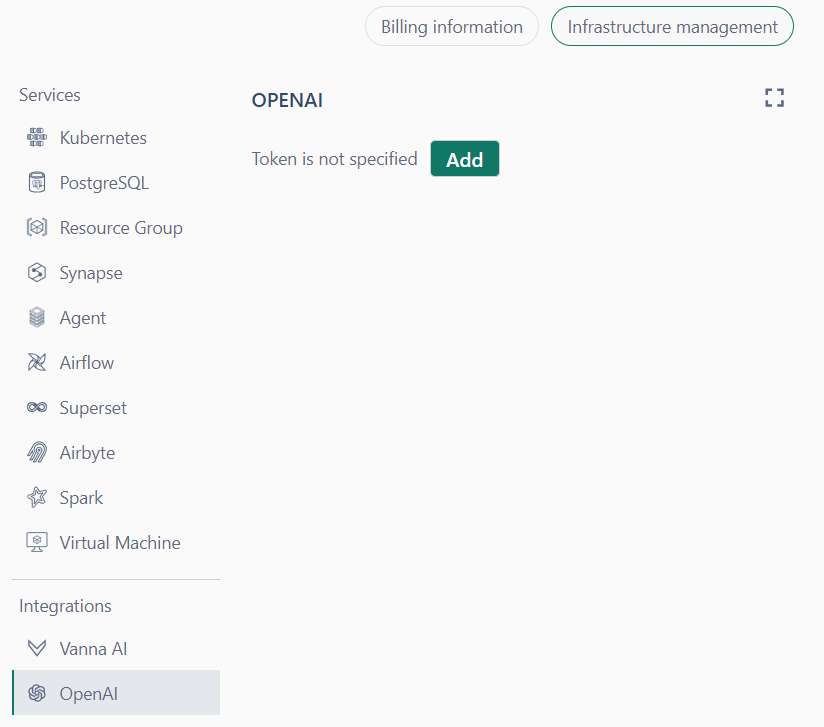Switch to the Billing information tab

point(452,26)
